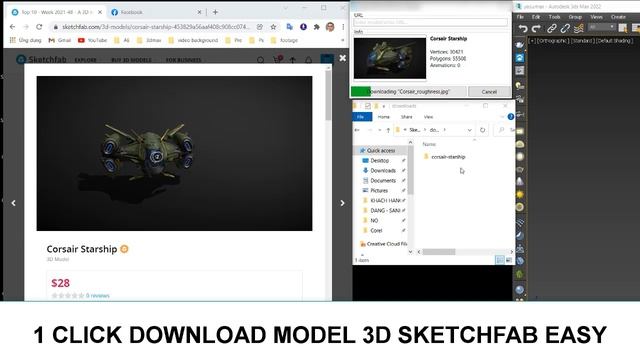This screenshot has width=640, height=360.
Task: Open the footage bookmarks folder
Action: click(284, 40)
